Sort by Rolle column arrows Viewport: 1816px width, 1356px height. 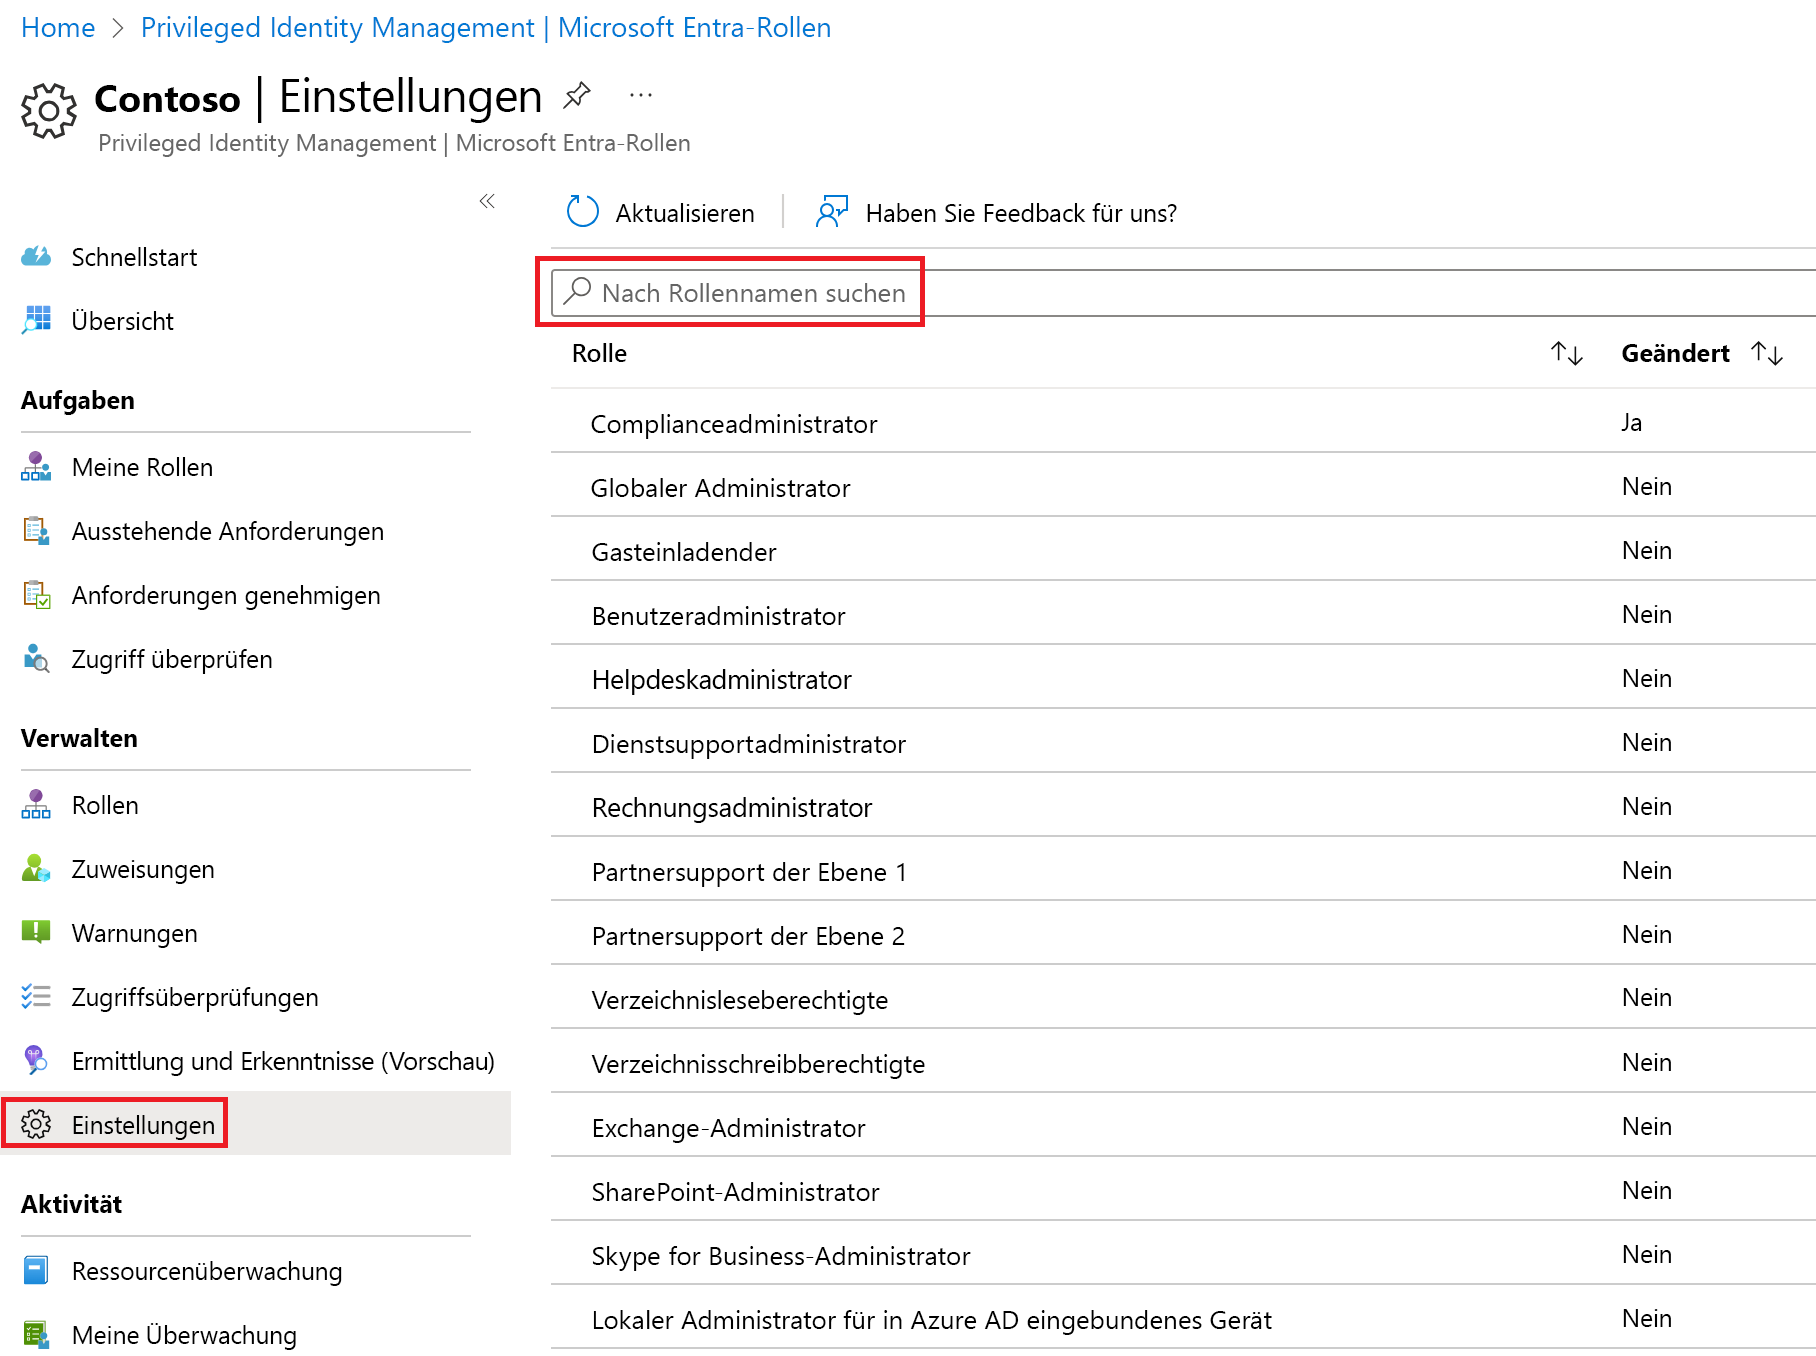pyautogui.click(x=1566, y=353)
